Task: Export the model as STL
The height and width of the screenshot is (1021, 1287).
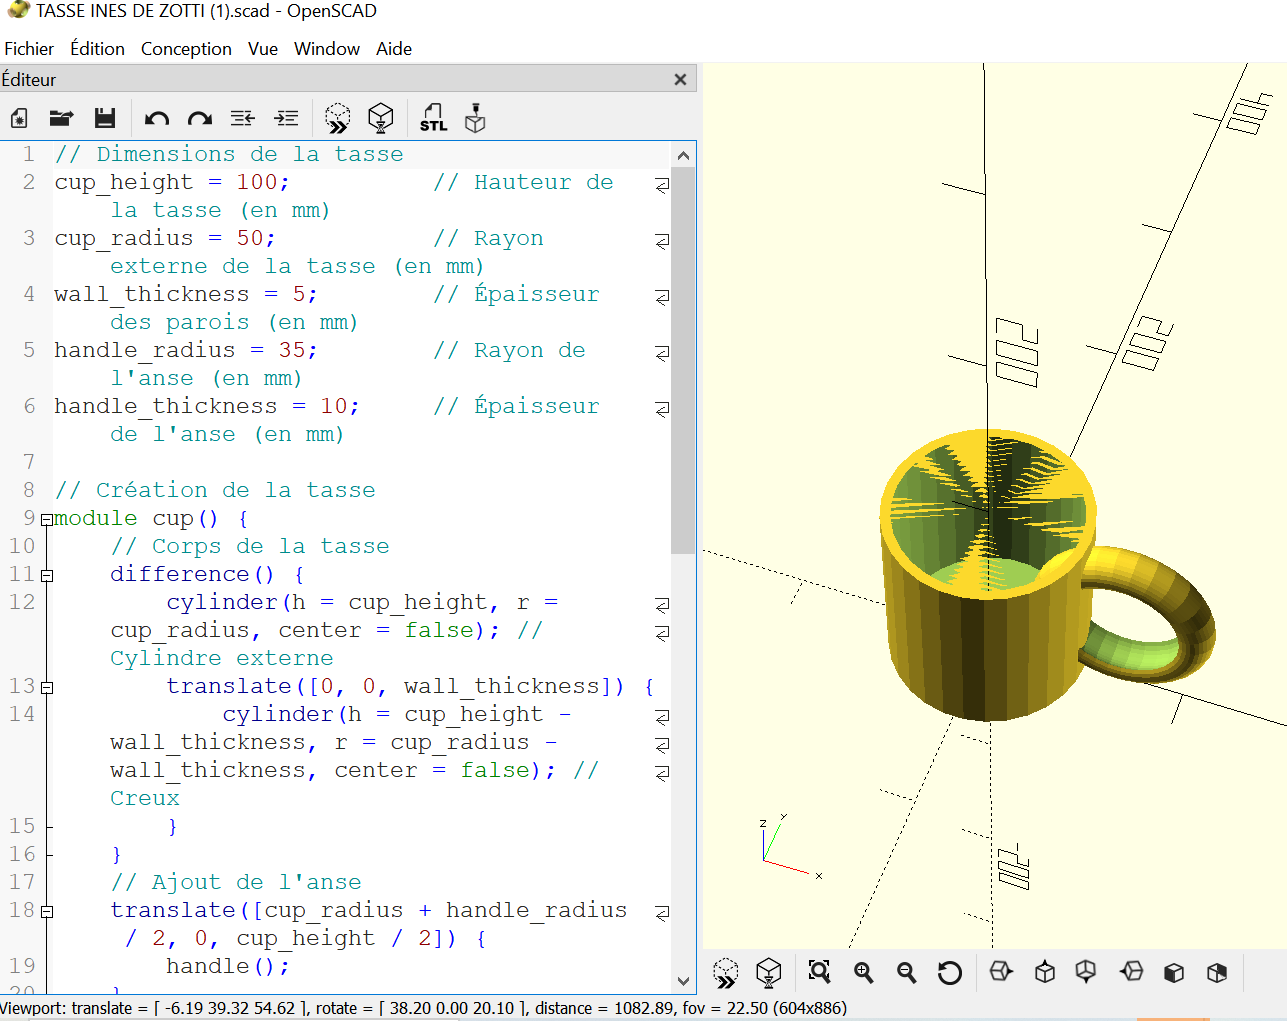Action: pos(433,118)
